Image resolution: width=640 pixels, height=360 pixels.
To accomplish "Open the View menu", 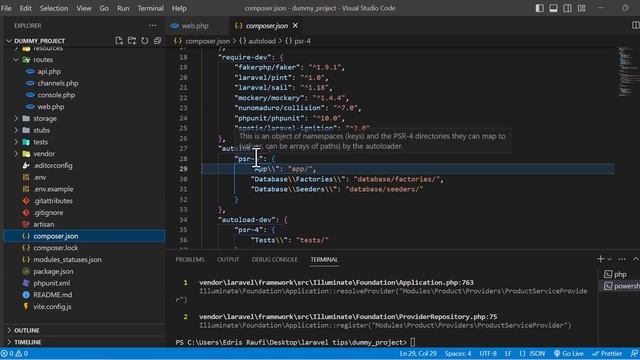I will (84, 8).
